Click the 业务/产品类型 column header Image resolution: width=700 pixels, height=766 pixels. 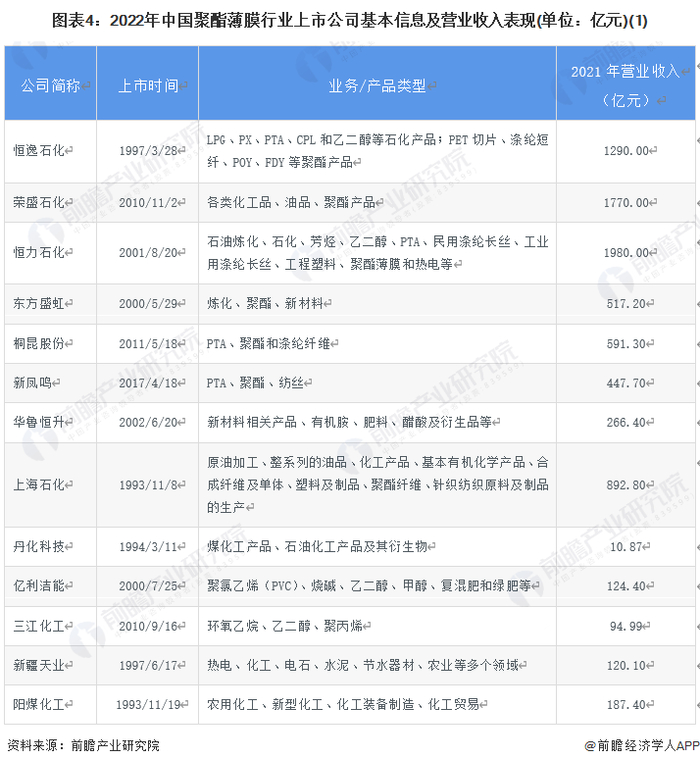[x=377, y=85]
